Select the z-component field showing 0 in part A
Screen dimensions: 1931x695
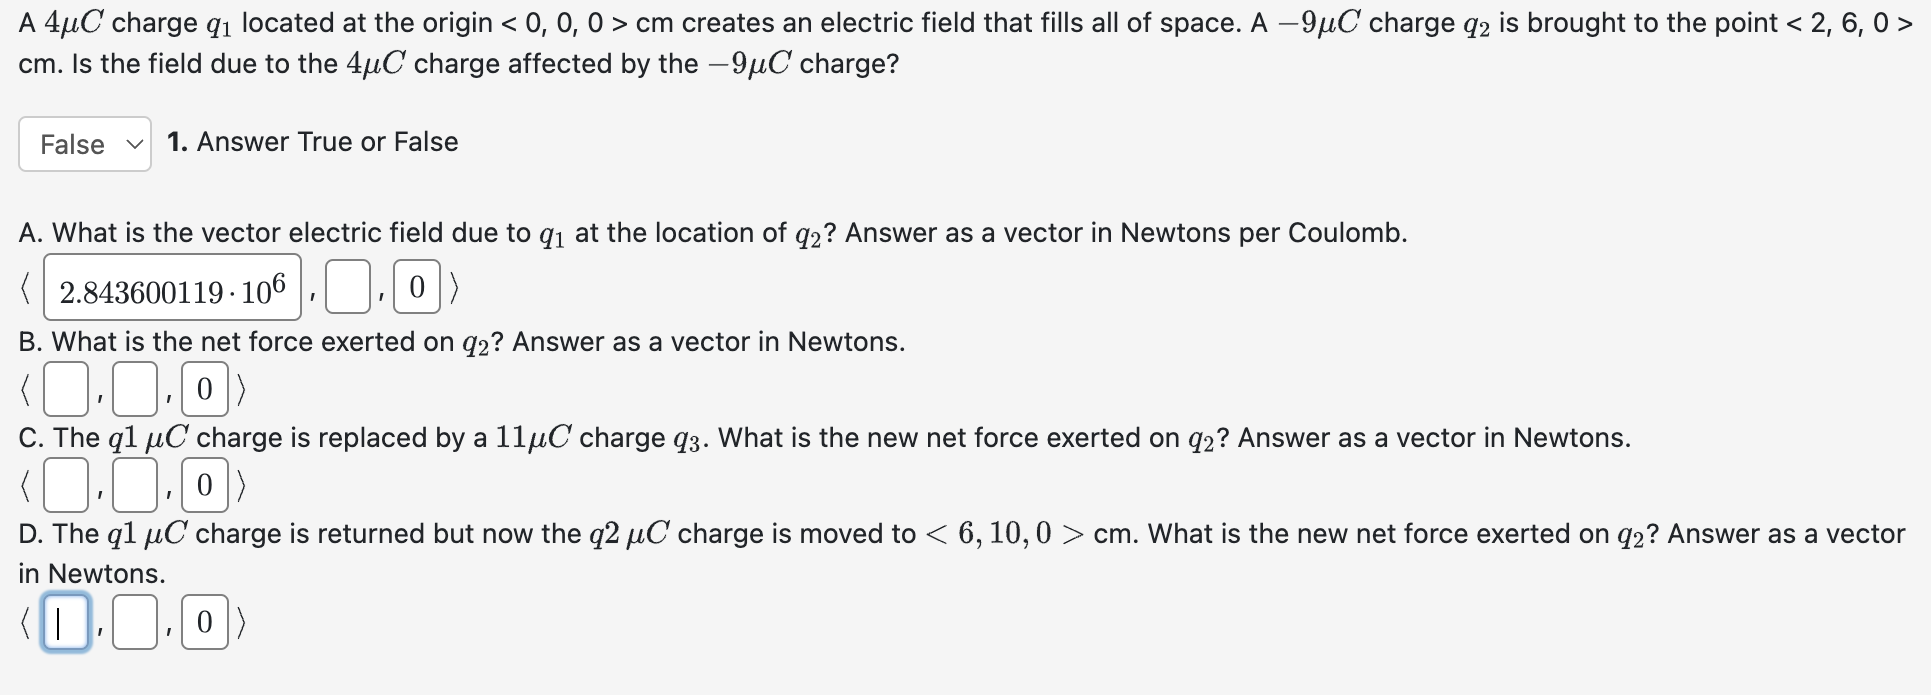(x=416, y=289)
